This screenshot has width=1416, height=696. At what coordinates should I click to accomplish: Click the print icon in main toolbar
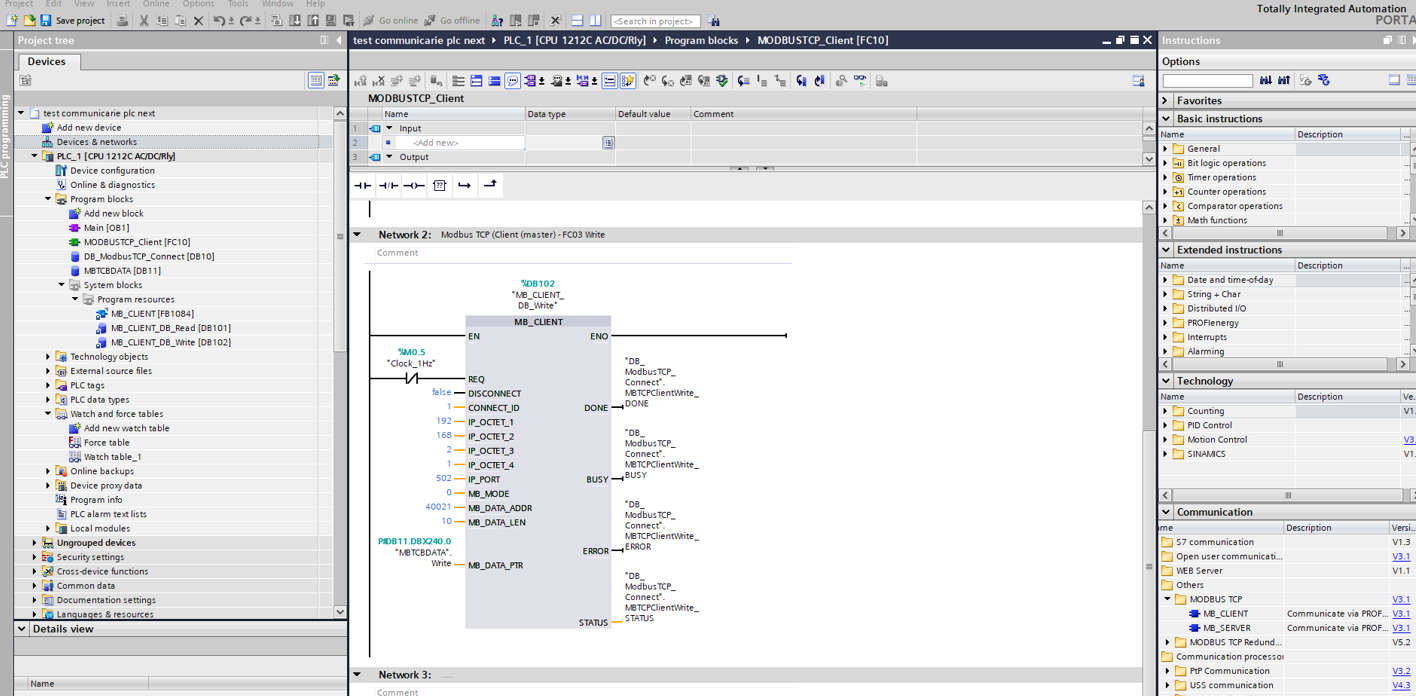[x=122, y=20]
